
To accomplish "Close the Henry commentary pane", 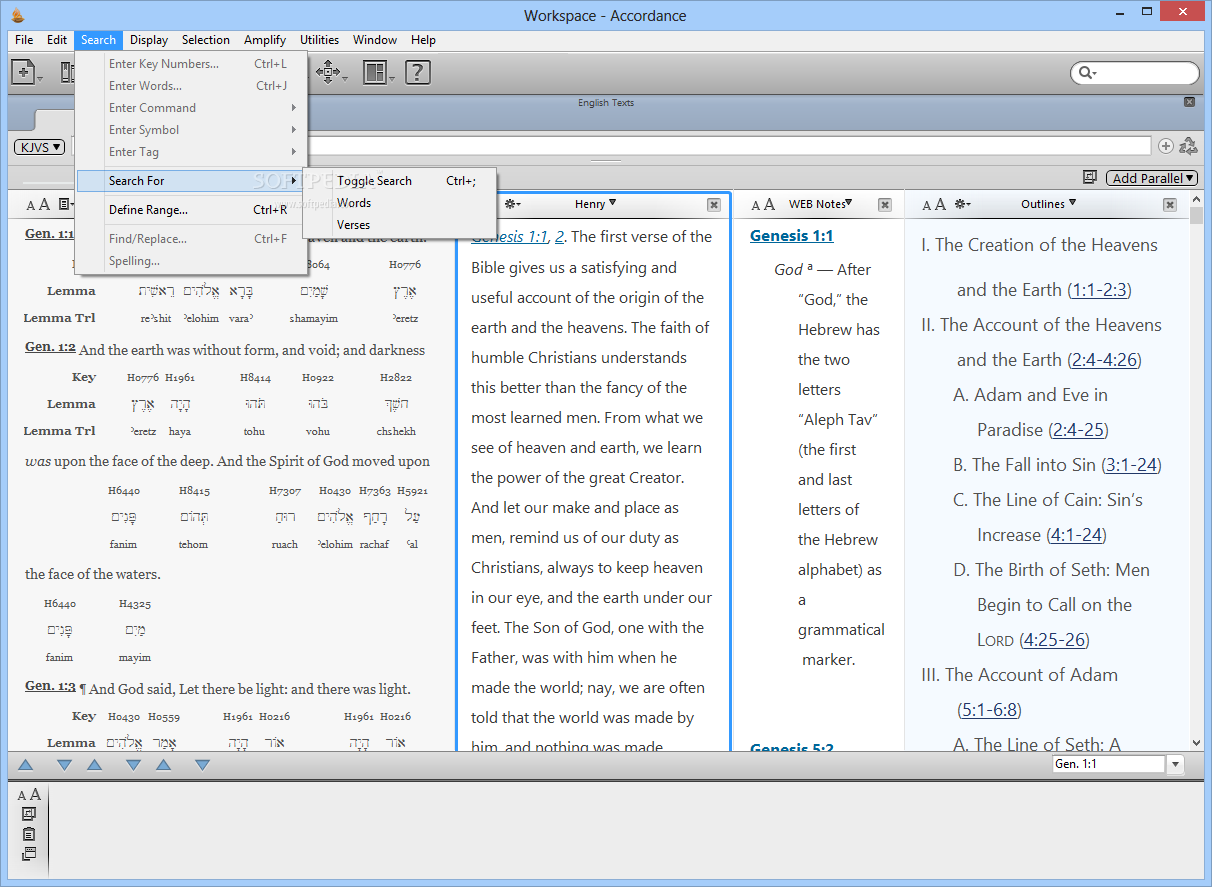I will pyautogui.click(x=714, y=204).
